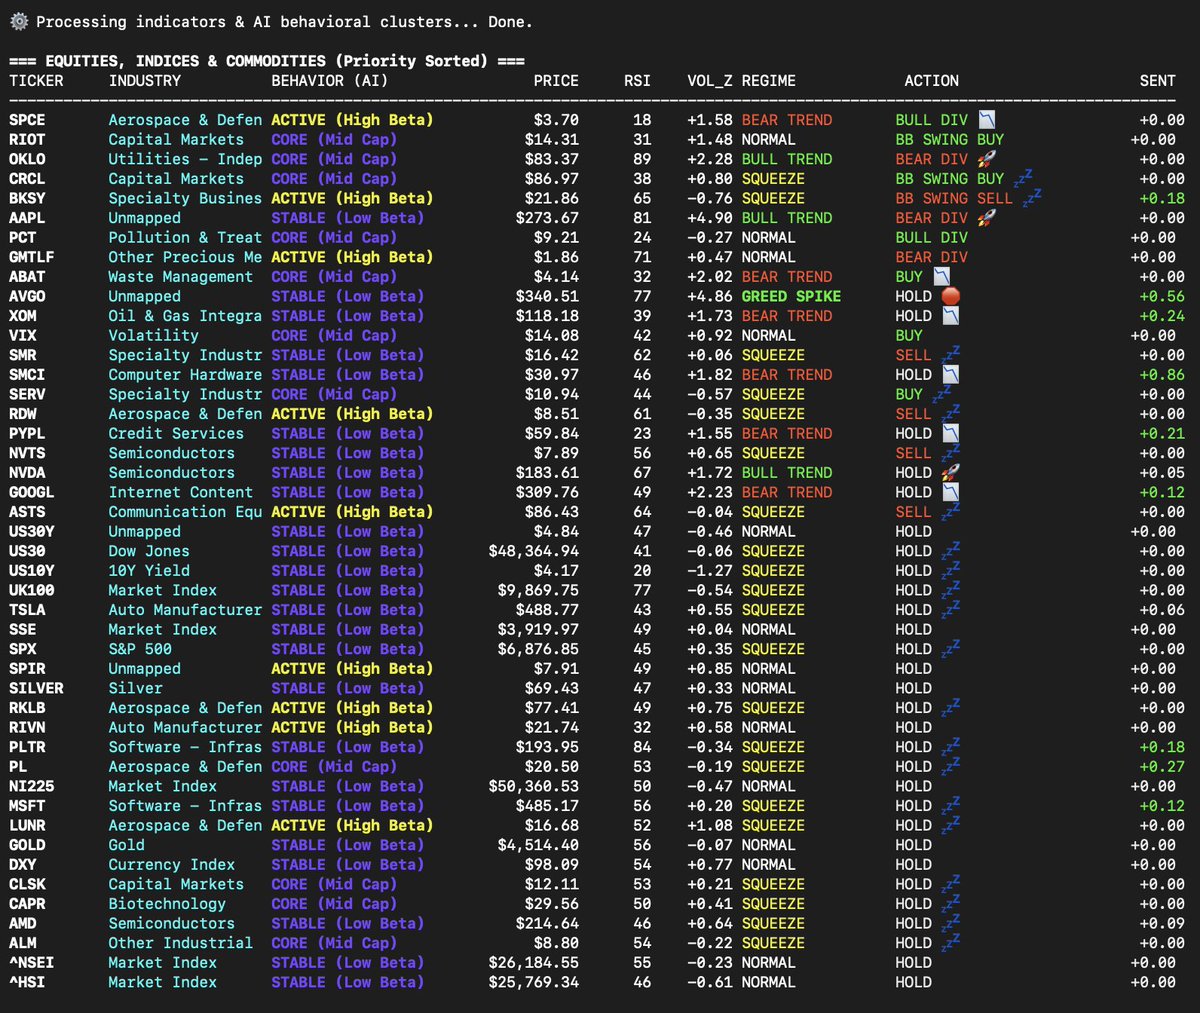Click the SPCE ticker symbol
This screenshot has height=1013, width=1200.
tap(26, 119)
